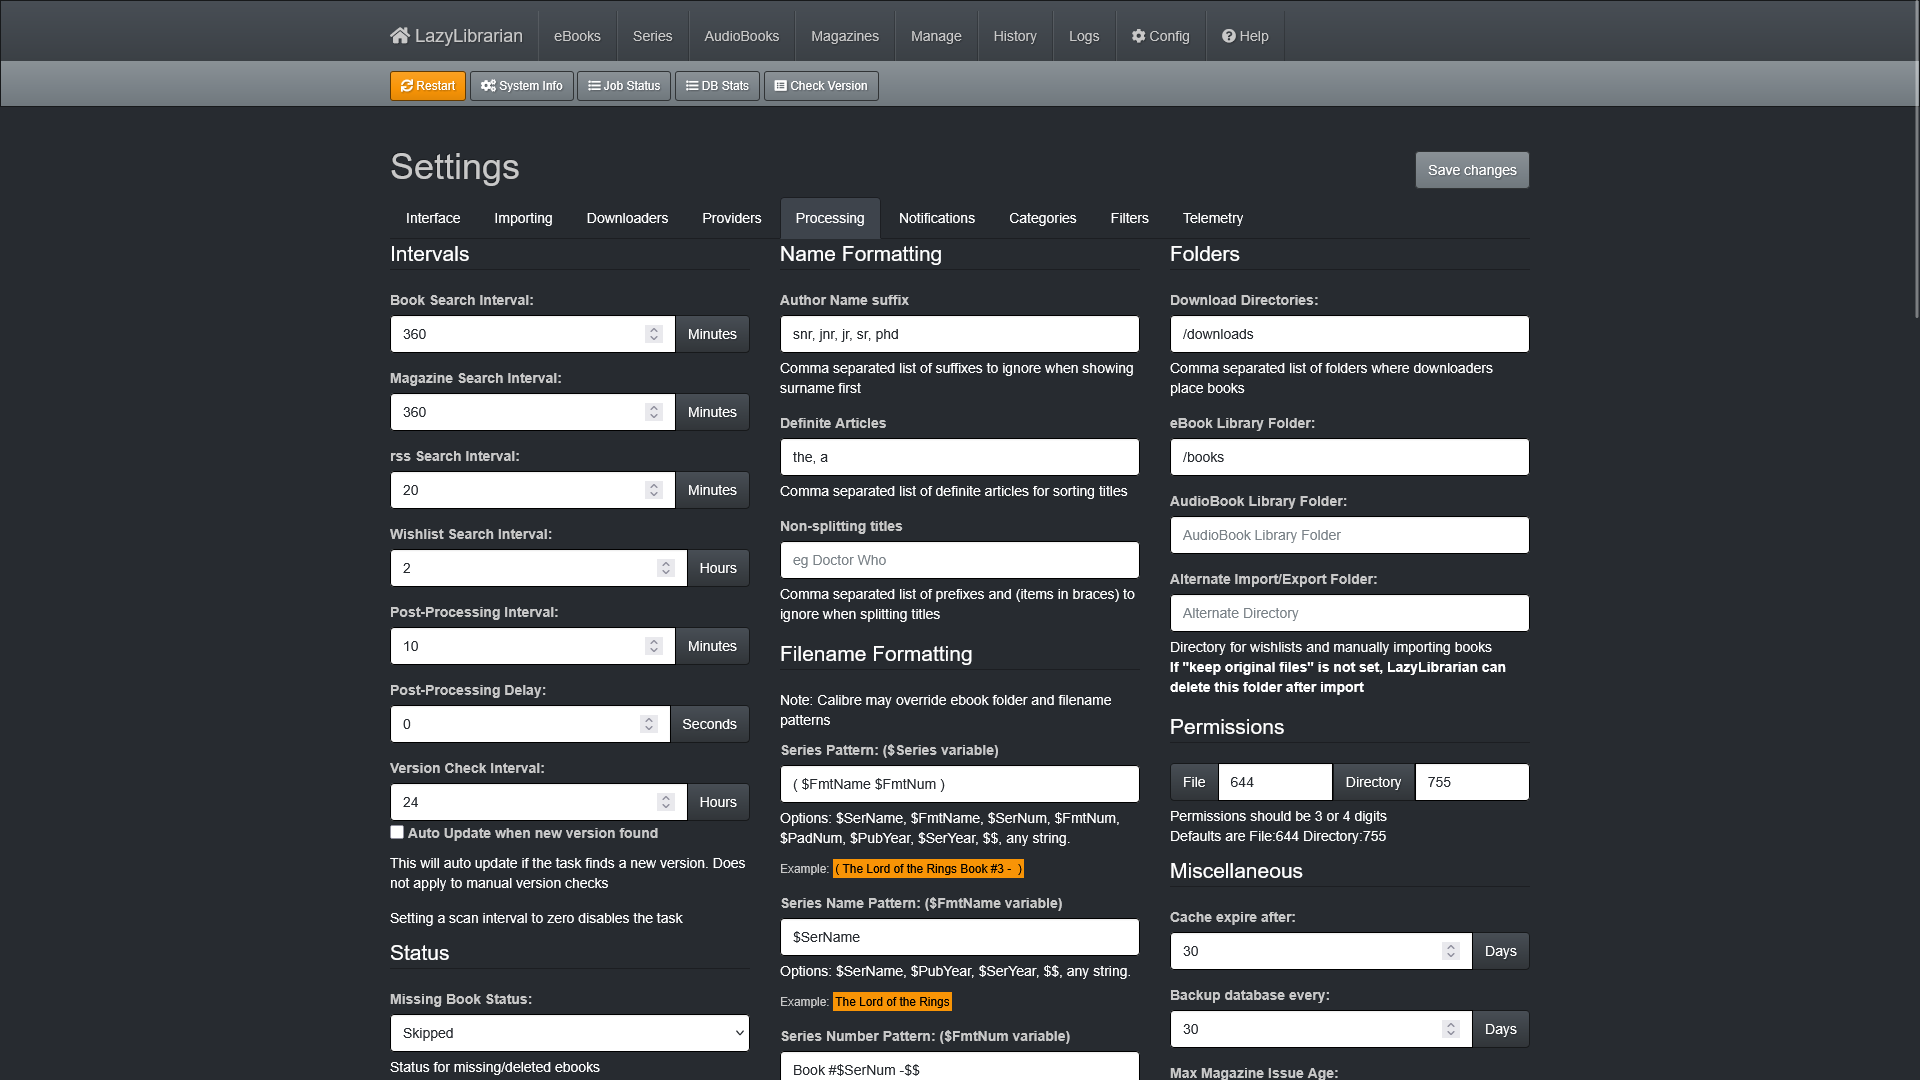The width and height of the screenshot is (1920, 1080).
Task: Adjust Version Check Interval stepper arrows
Action: coord(666,802)
